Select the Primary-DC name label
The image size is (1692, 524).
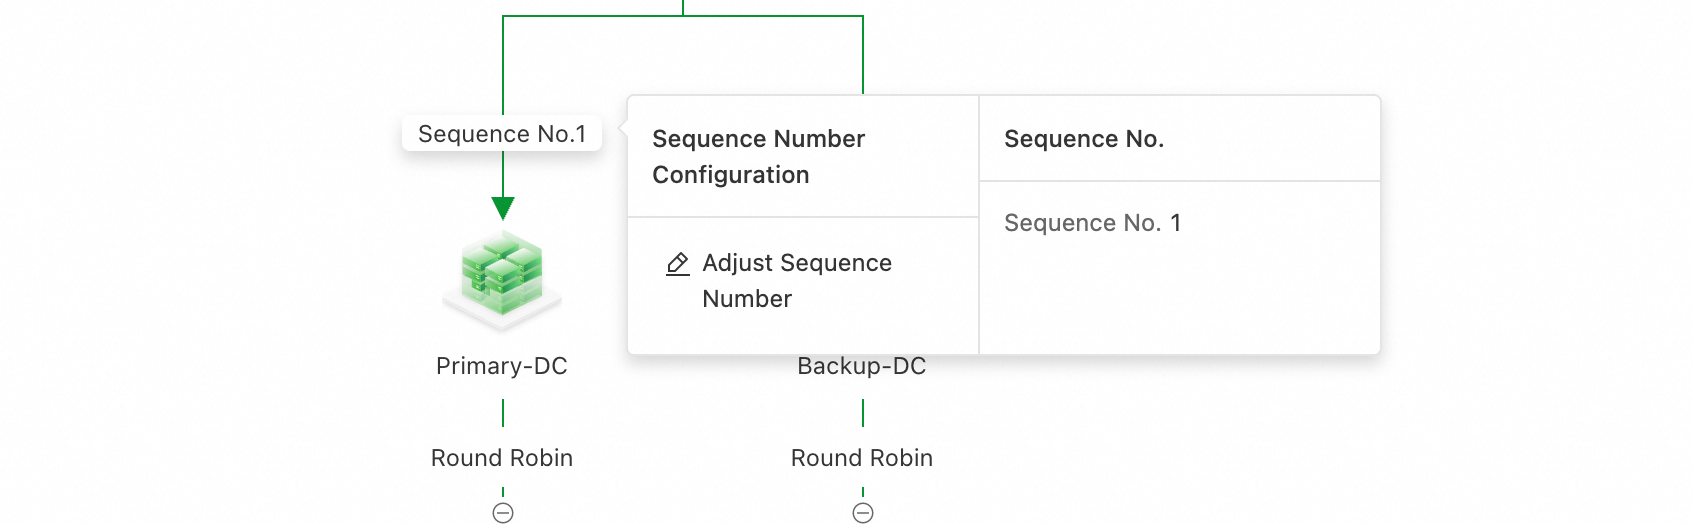coord(502,366)
